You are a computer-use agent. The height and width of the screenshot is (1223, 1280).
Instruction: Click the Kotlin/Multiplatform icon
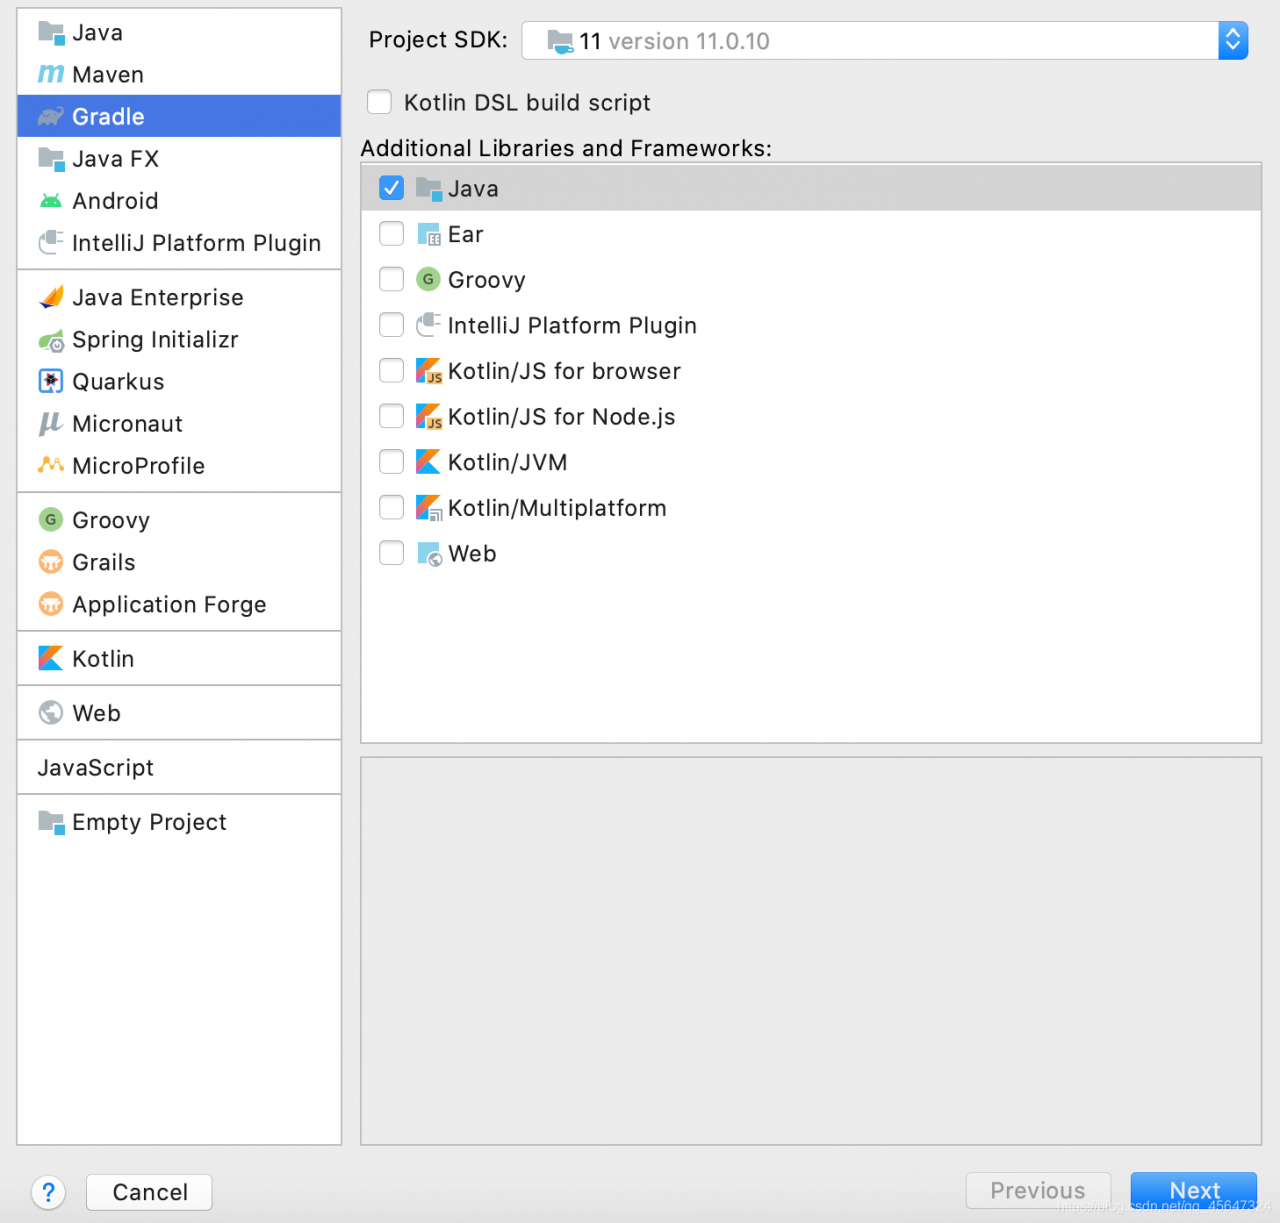(x=429, y=508)
